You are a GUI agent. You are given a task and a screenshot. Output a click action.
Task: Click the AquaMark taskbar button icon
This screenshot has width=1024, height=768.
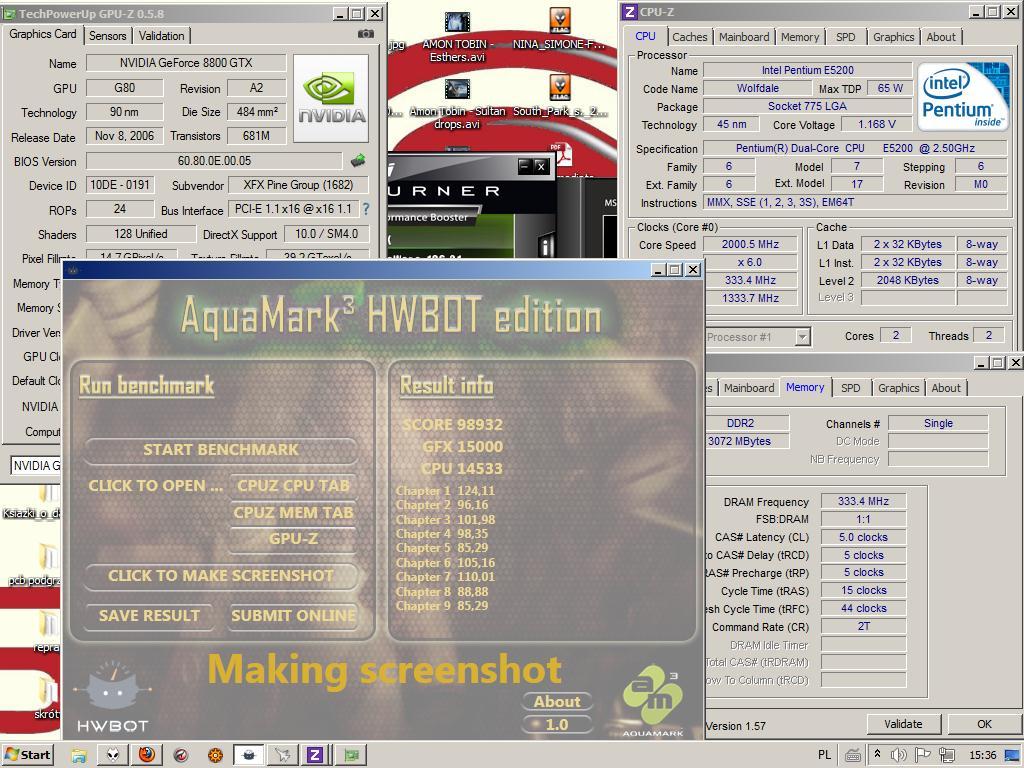248,755
